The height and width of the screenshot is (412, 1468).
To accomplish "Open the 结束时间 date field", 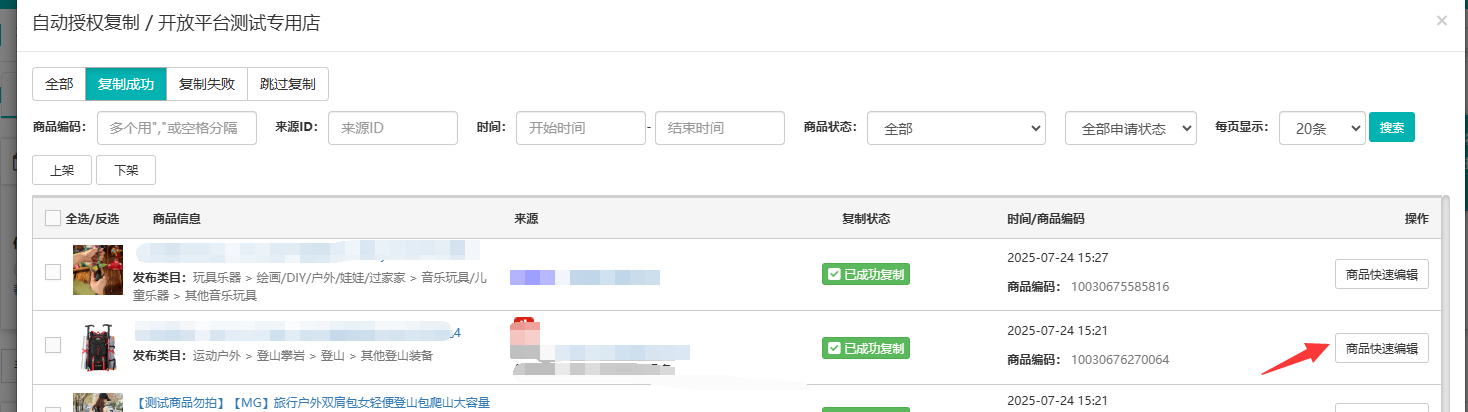I will [719, 128].
